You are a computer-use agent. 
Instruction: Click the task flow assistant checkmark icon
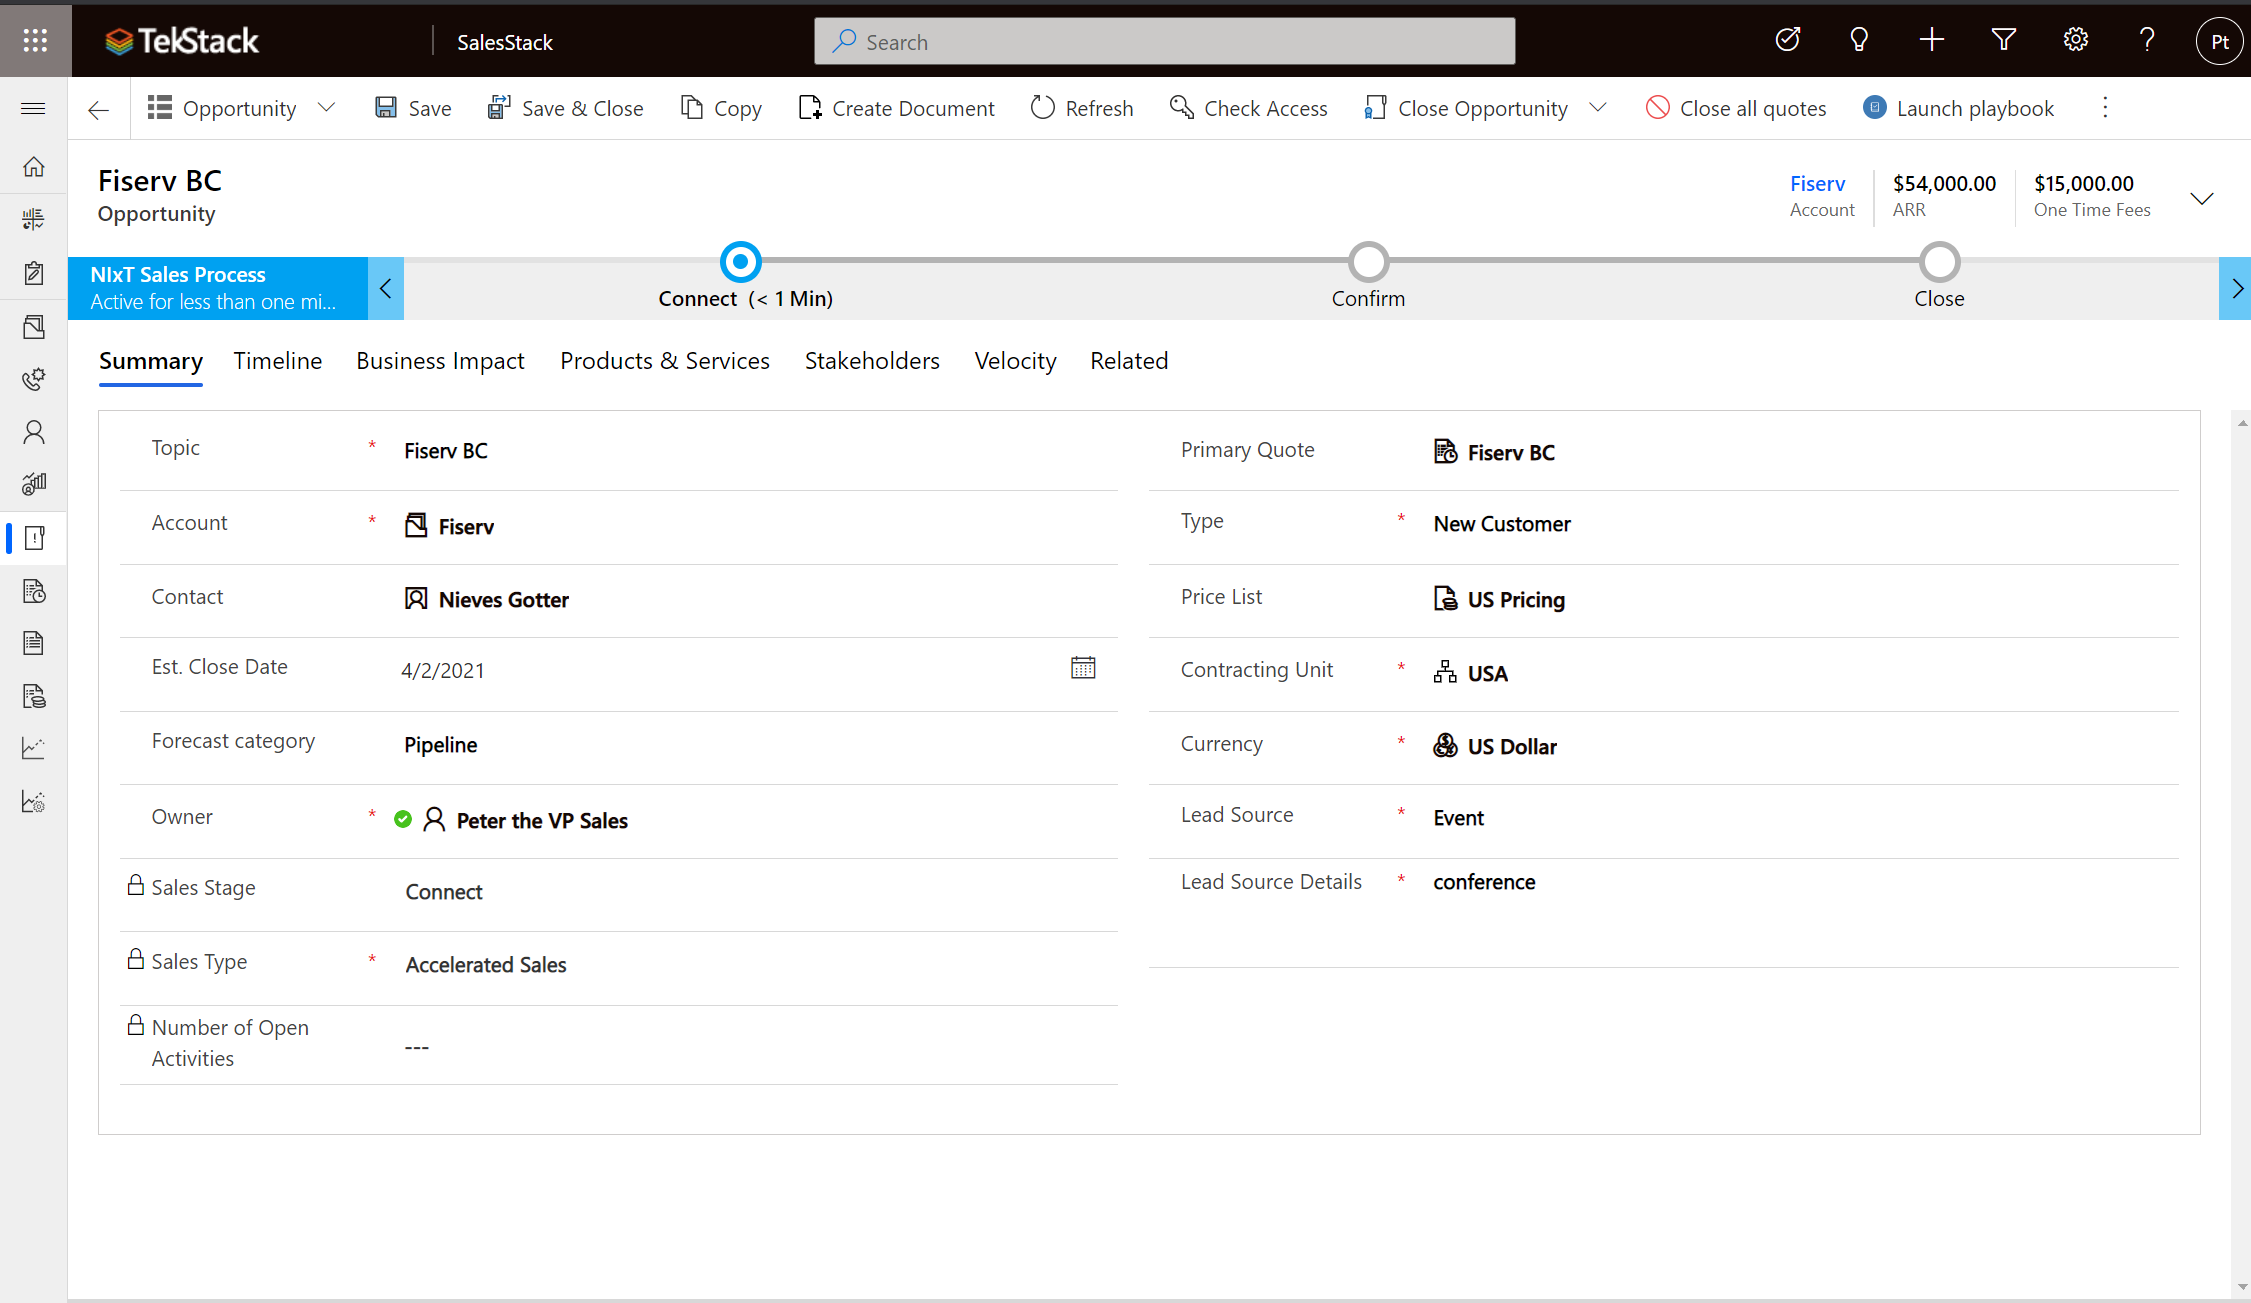(1788, 40)
